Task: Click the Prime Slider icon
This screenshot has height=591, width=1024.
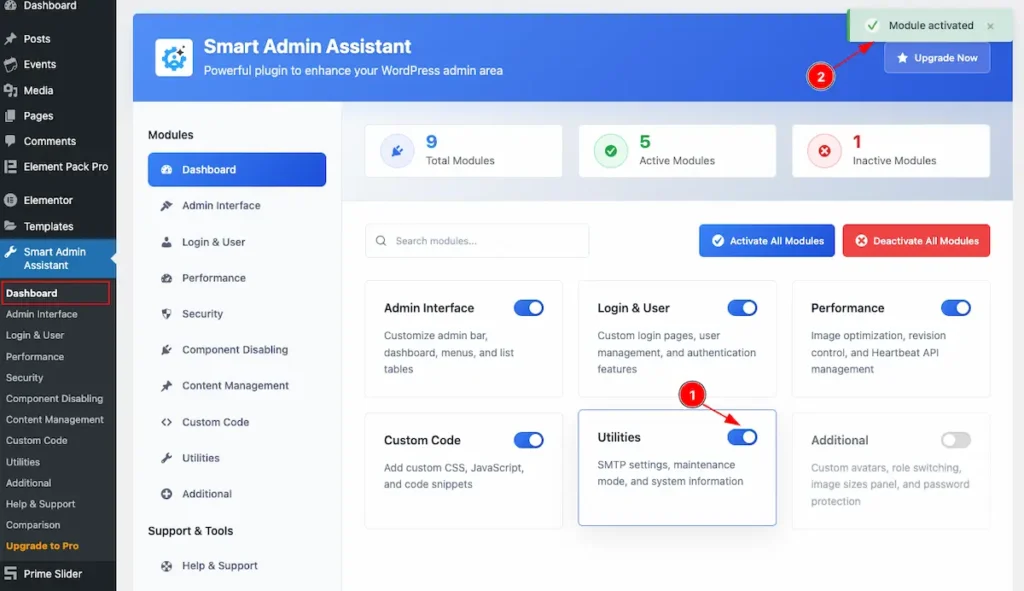Action: tap(10, 573)
